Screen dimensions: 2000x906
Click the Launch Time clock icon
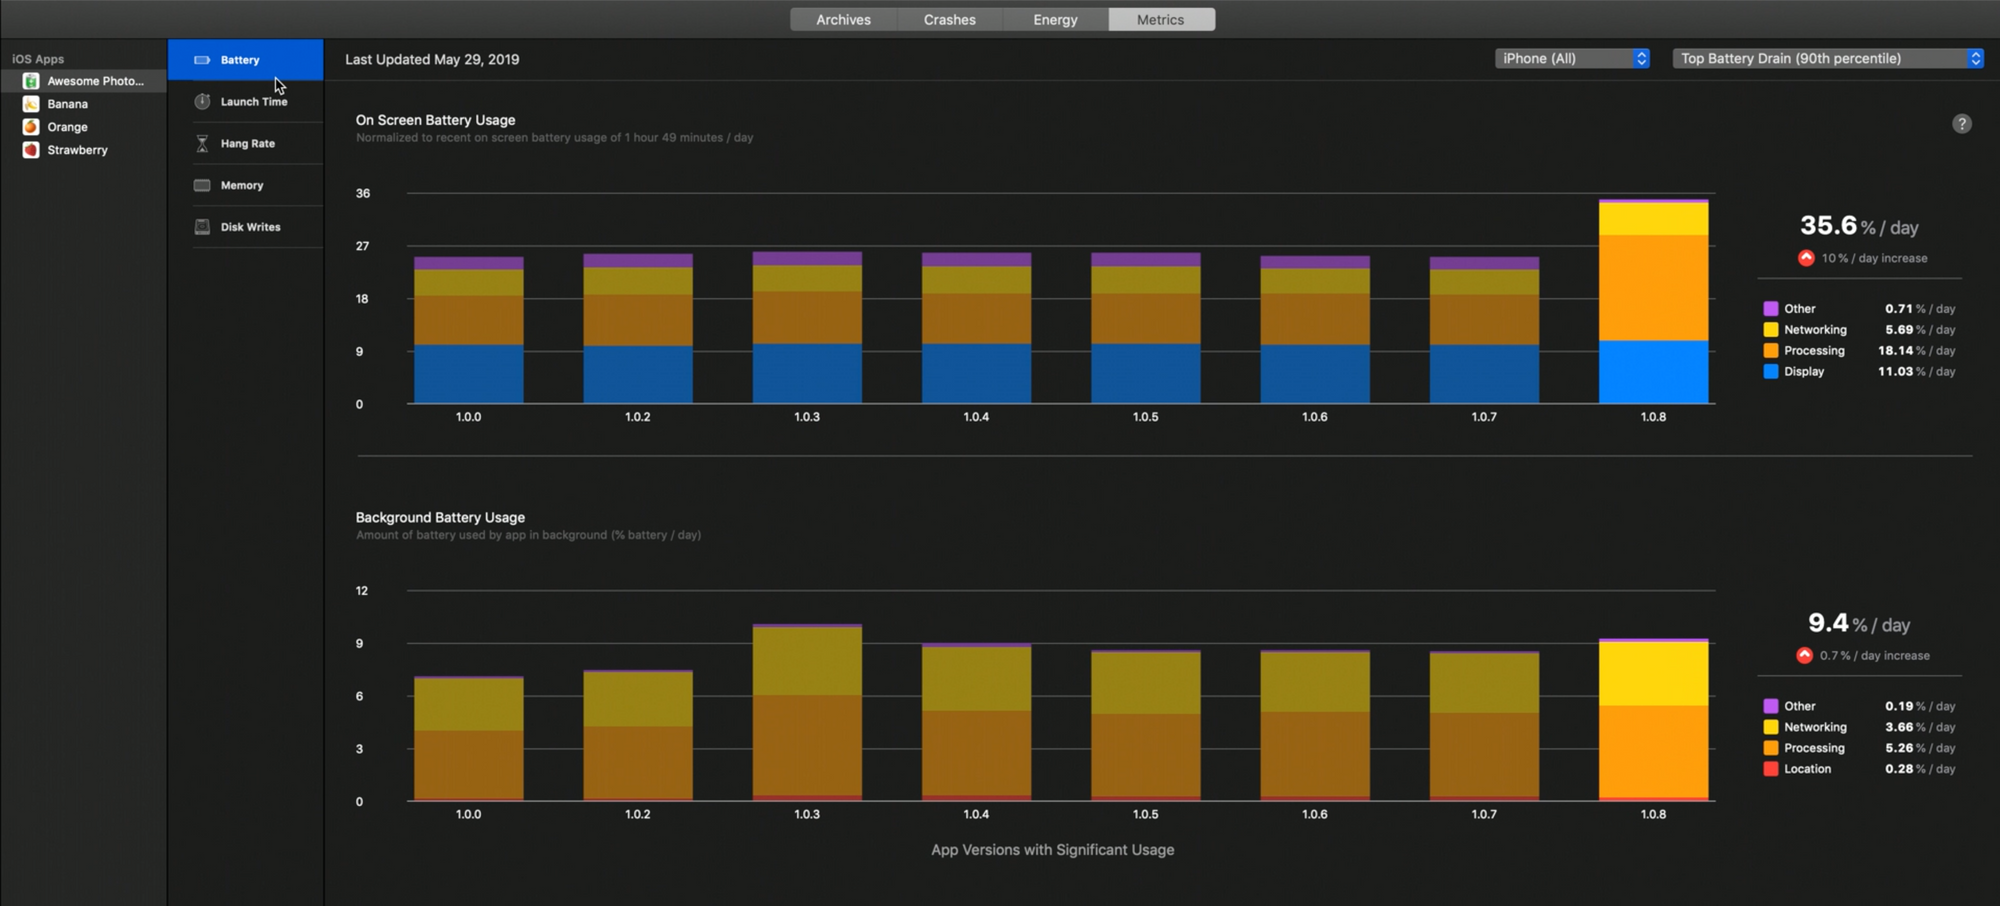coord(202,101)
